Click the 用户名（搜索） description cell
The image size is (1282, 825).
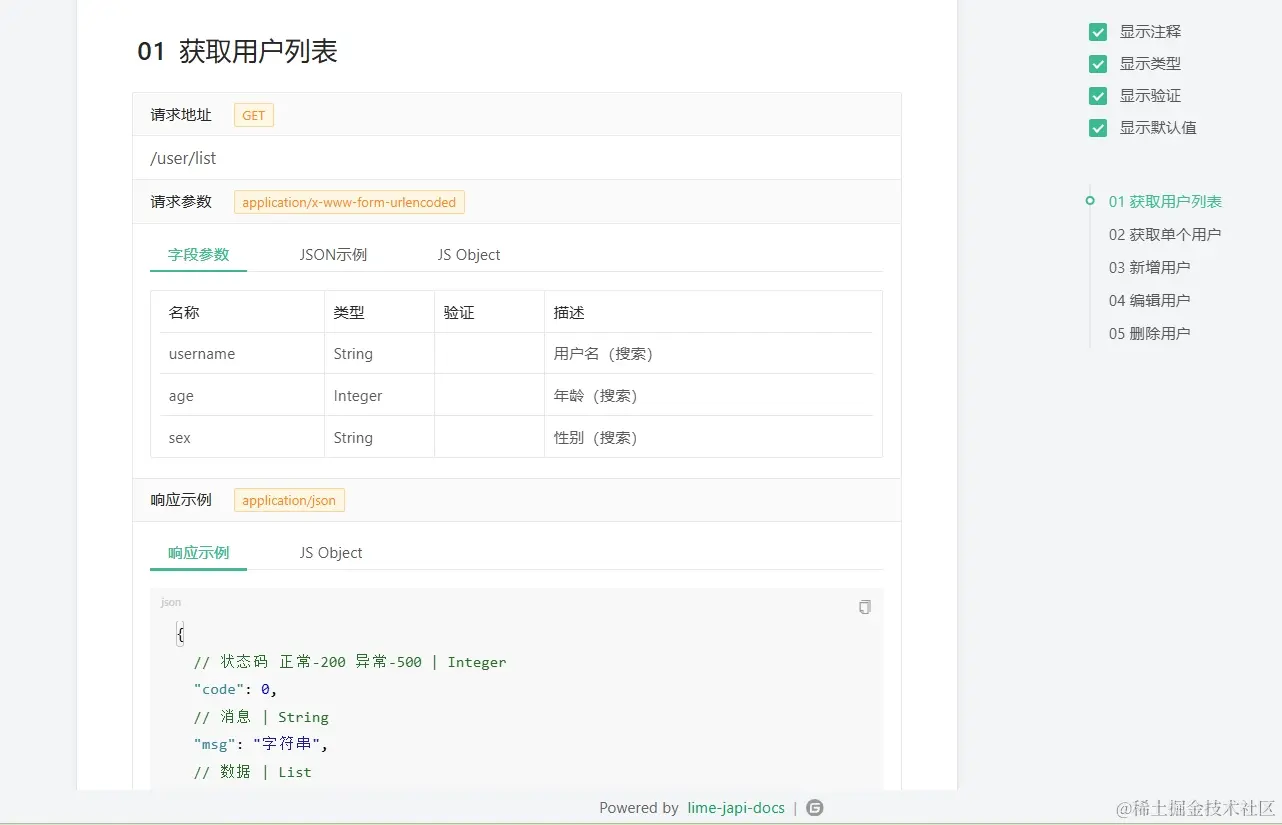click(708, 354)
